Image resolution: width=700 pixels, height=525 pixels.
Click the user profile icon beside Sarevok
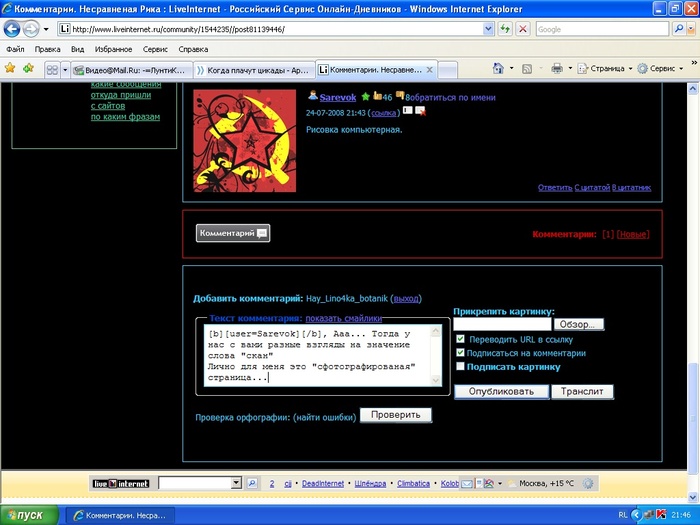click(313, 96)
